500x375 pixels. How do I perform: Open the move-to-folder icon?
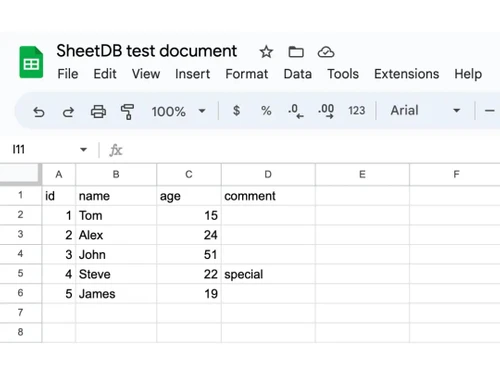tap(296, 52)
